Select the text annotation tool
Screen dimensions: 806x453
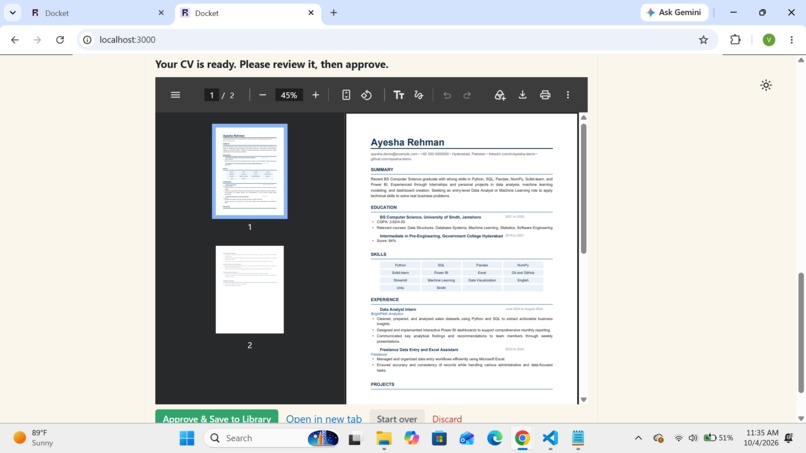point(399,95)
